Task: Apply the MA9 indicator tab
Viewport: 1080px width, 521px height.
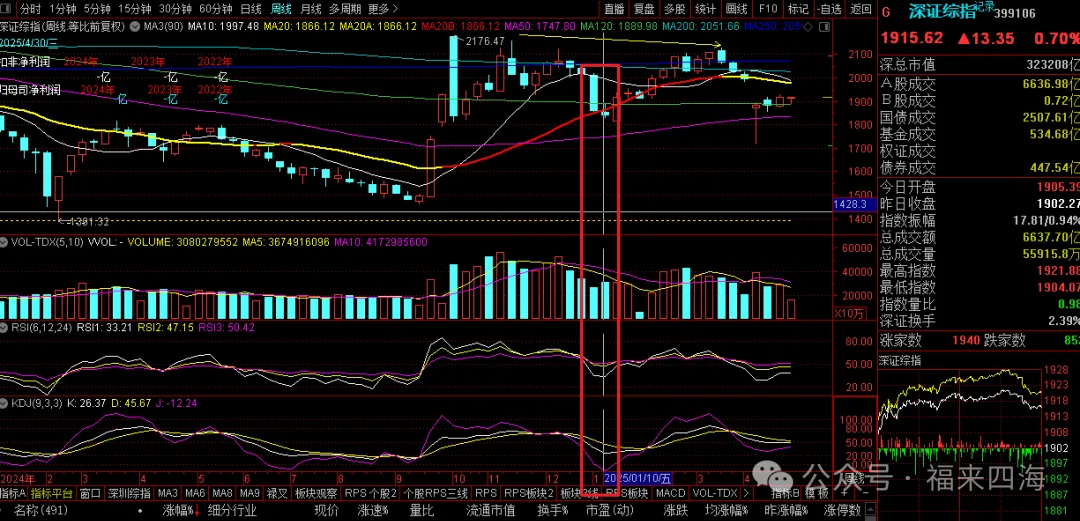Action: click(250, 493)
